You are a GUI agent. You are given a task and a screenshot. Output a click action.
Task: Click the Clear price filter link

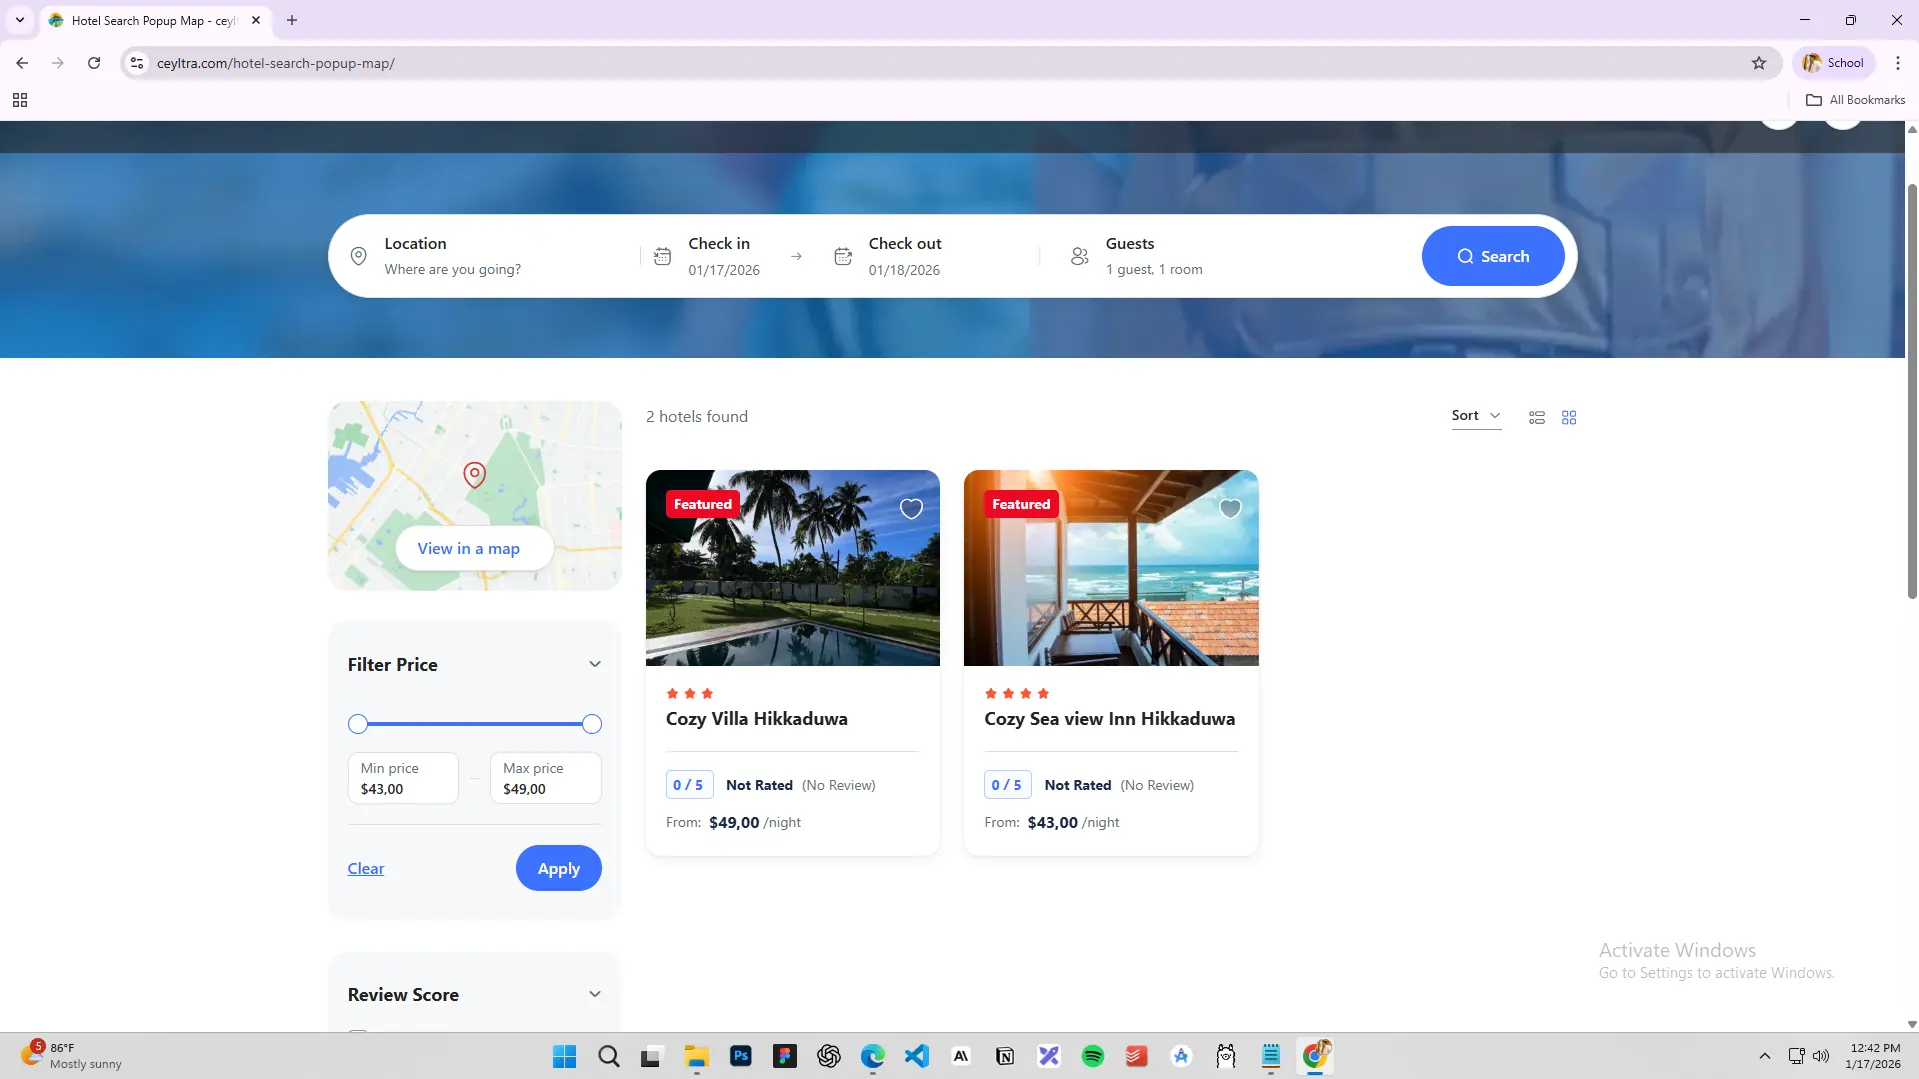(x=365, y=869)
